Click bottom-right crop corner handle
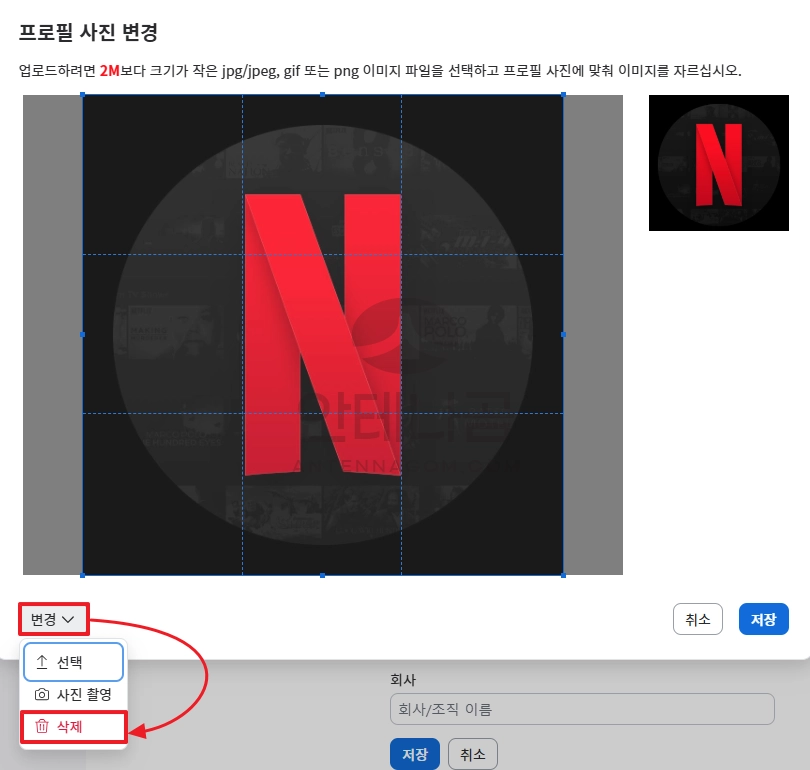Screen dimensions: 810x770 [x=563, y=575]
